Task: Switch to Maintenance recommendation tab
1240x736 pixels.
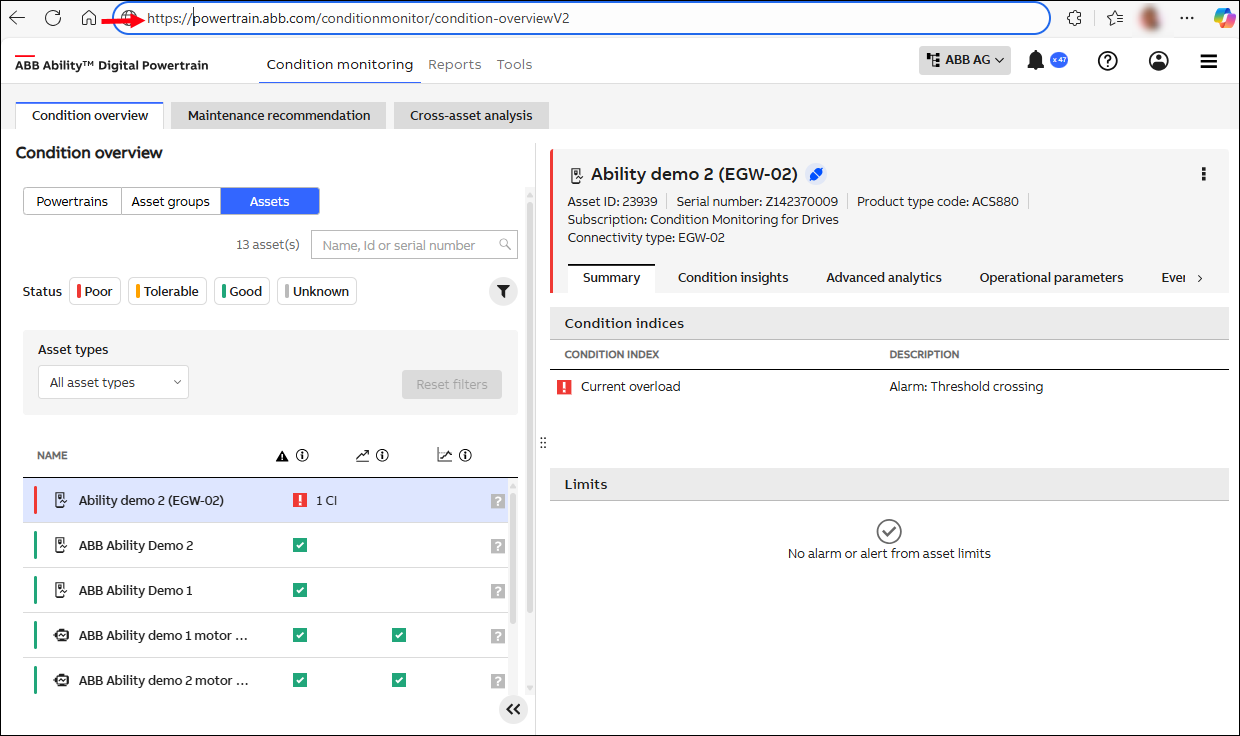Action: 279,115
